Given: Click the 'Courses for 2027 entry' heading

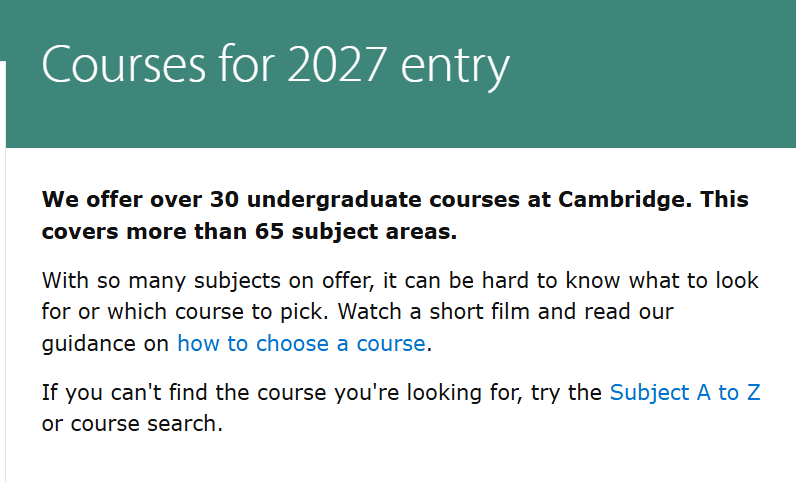Looking at the screenshot, I should (x=275, y=65).
